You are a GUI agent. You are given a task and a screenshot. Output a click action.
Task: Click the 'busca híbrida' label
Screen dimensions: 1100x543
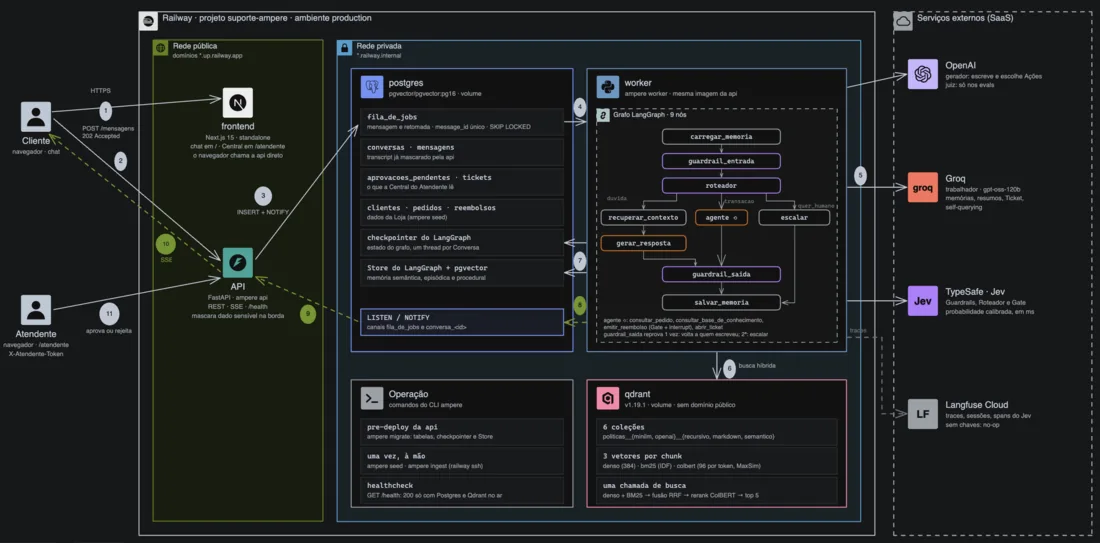(x=756, y=366)
